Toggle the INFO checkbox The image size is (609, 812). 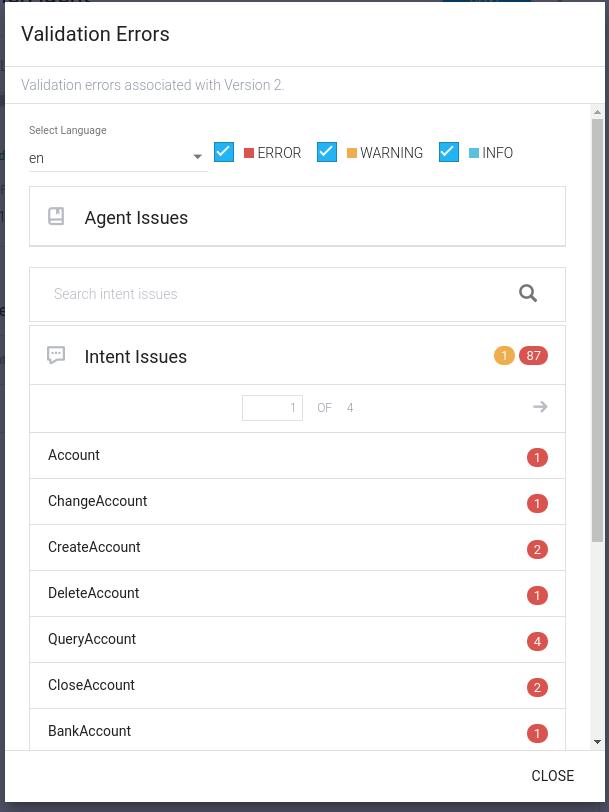(x=448, y=152)
